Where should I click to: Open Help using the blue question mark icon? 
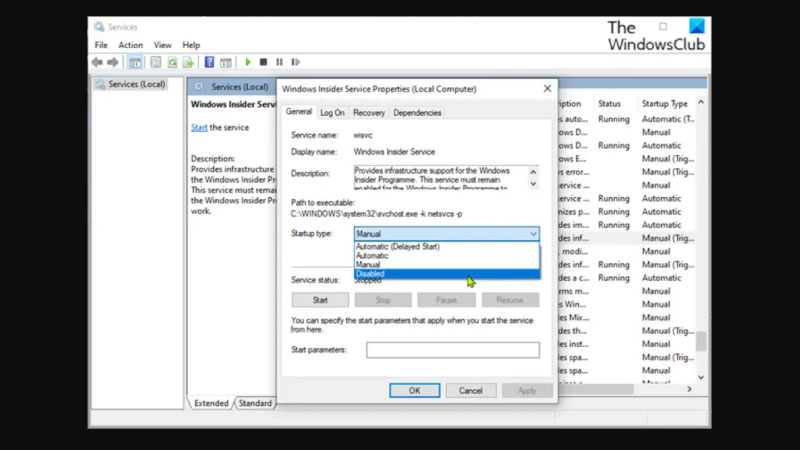tap(210, 62)
